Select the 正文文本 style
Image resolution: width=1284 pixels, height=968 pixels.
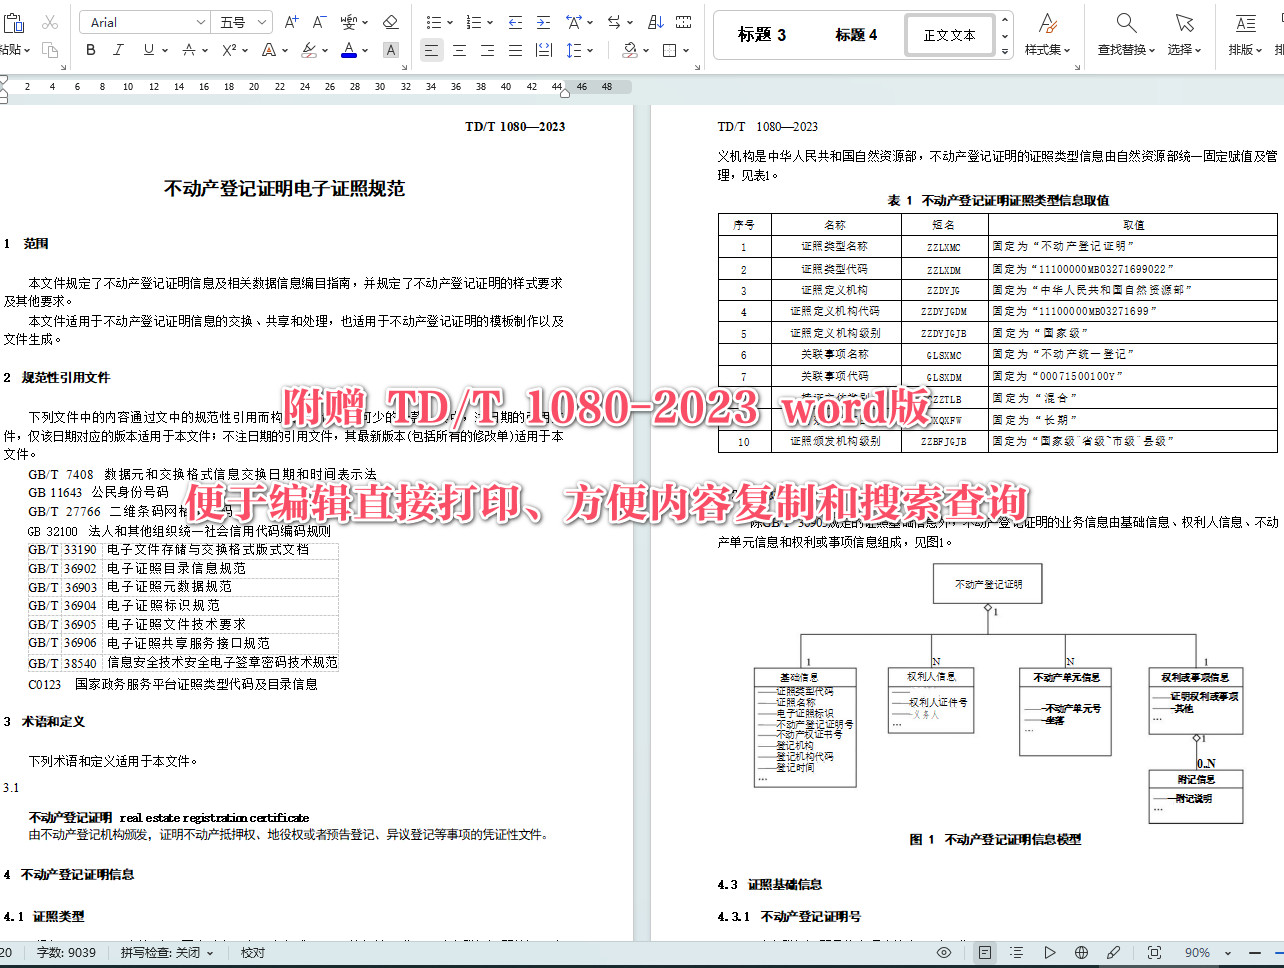(949, 34)
